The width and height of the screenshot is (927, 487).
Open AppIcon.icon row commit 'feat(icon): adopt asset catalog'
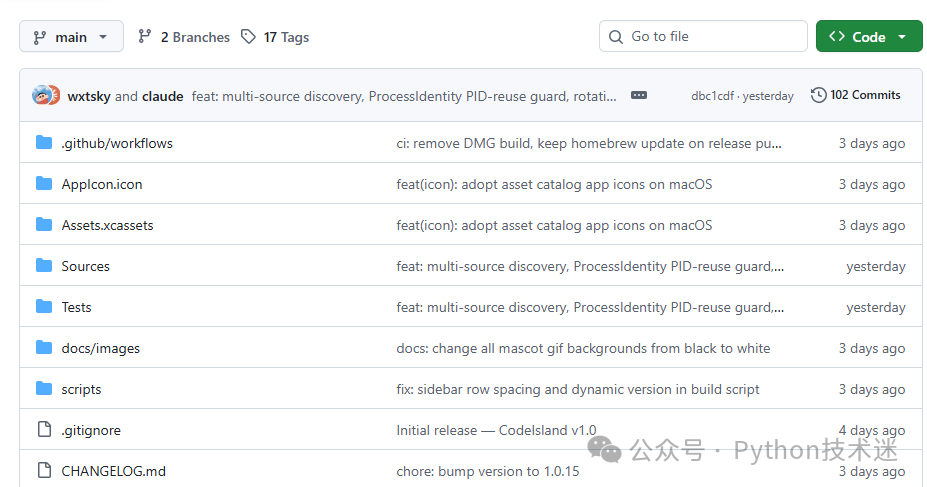click(554, 184)
